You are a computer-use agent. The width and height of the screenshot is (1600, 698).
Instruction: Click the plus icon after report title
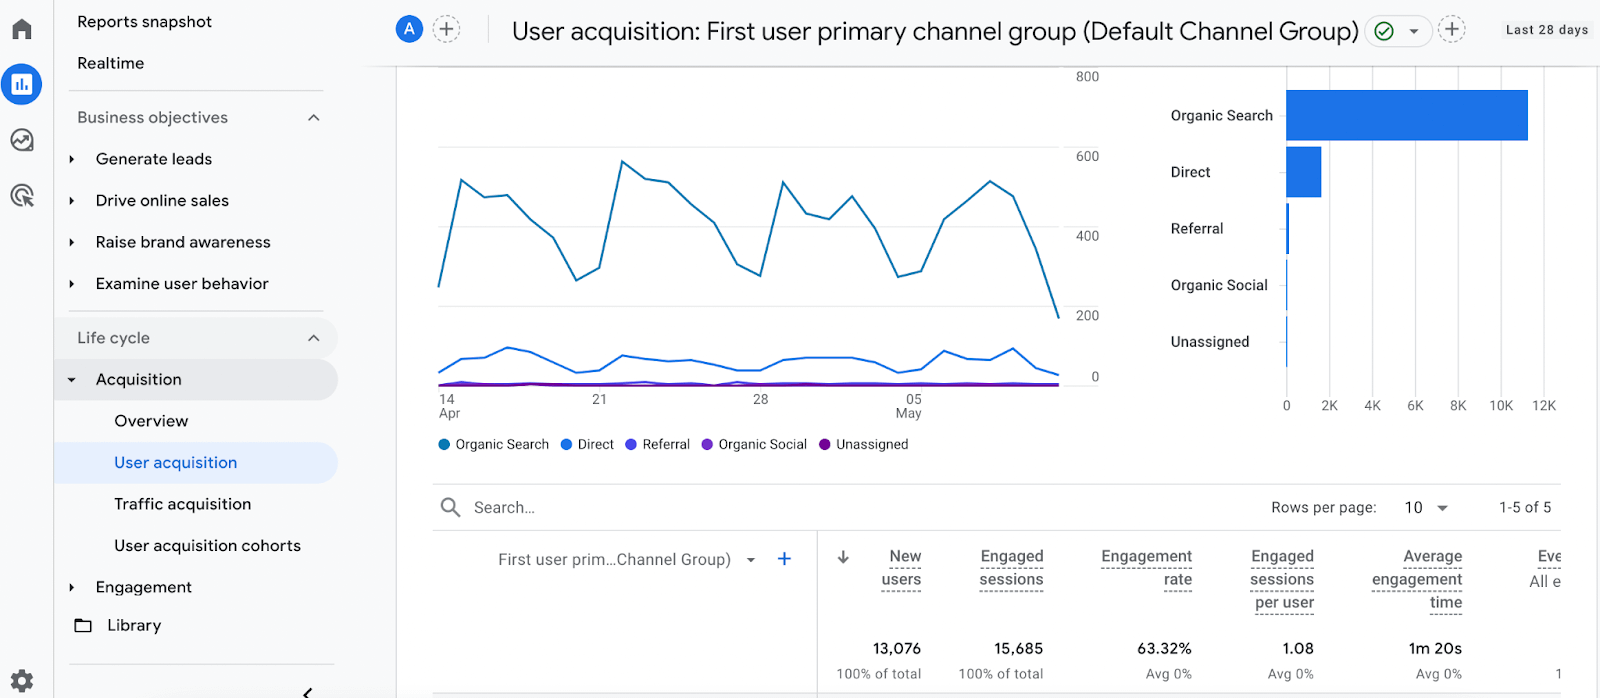(x=1452, y=30)
